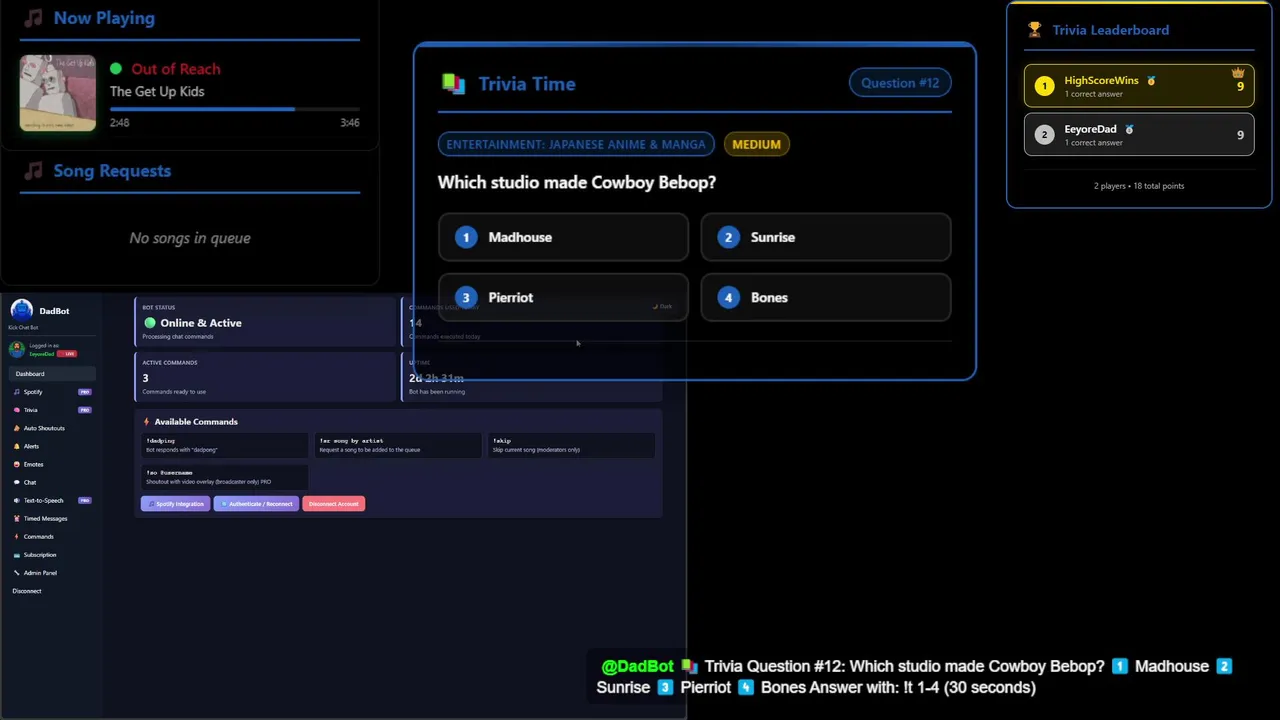Image resolution: width=1280 pixels, height=720 pixels.
Task: Click the DadBot robot logo
Action: tap(21, 310)
